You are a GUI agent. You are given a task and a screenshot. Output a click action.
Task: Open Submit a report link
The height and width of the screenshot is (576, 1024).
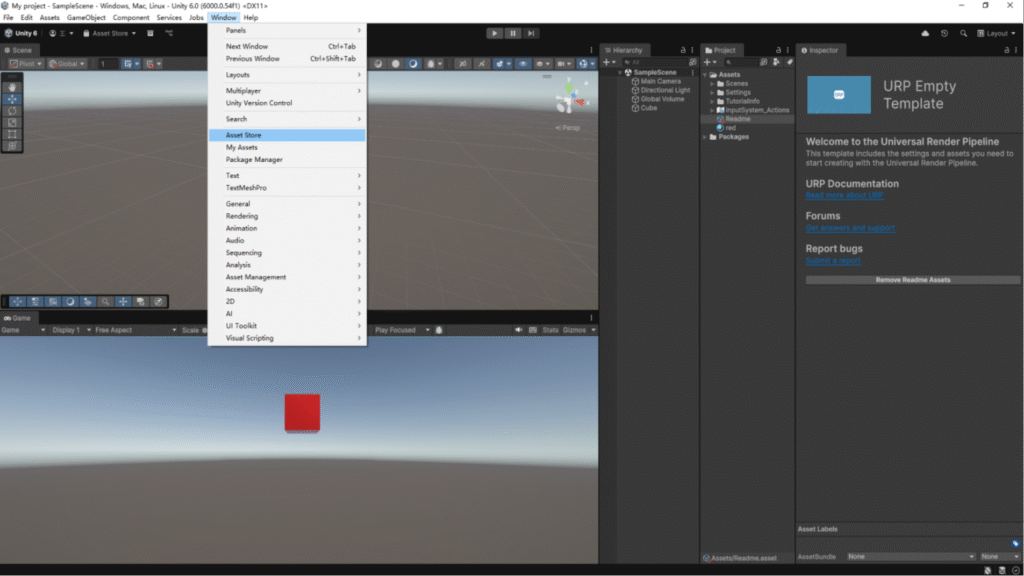(x=833, y=261)
